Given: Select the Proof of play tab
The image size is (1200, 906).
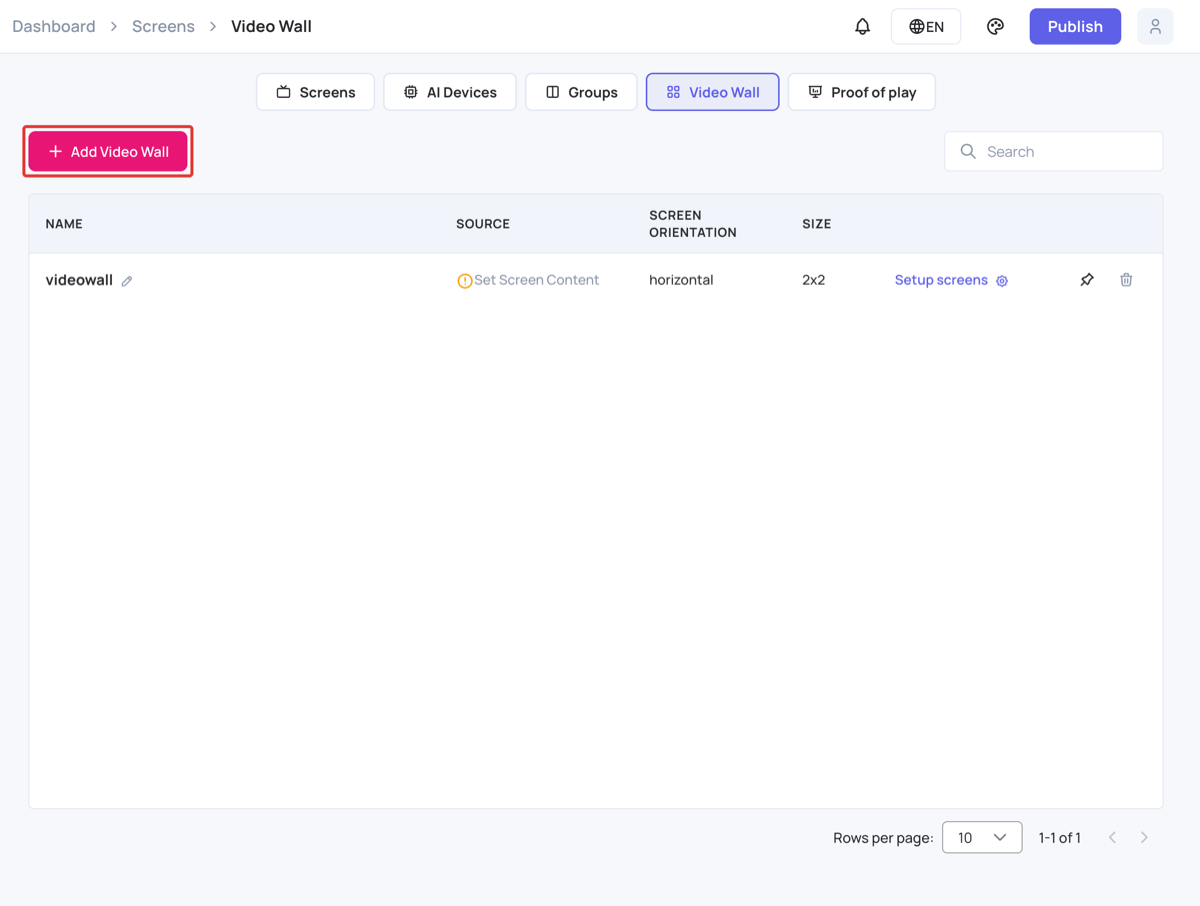Looking at the screenshot, I should [x=862, y=92].
